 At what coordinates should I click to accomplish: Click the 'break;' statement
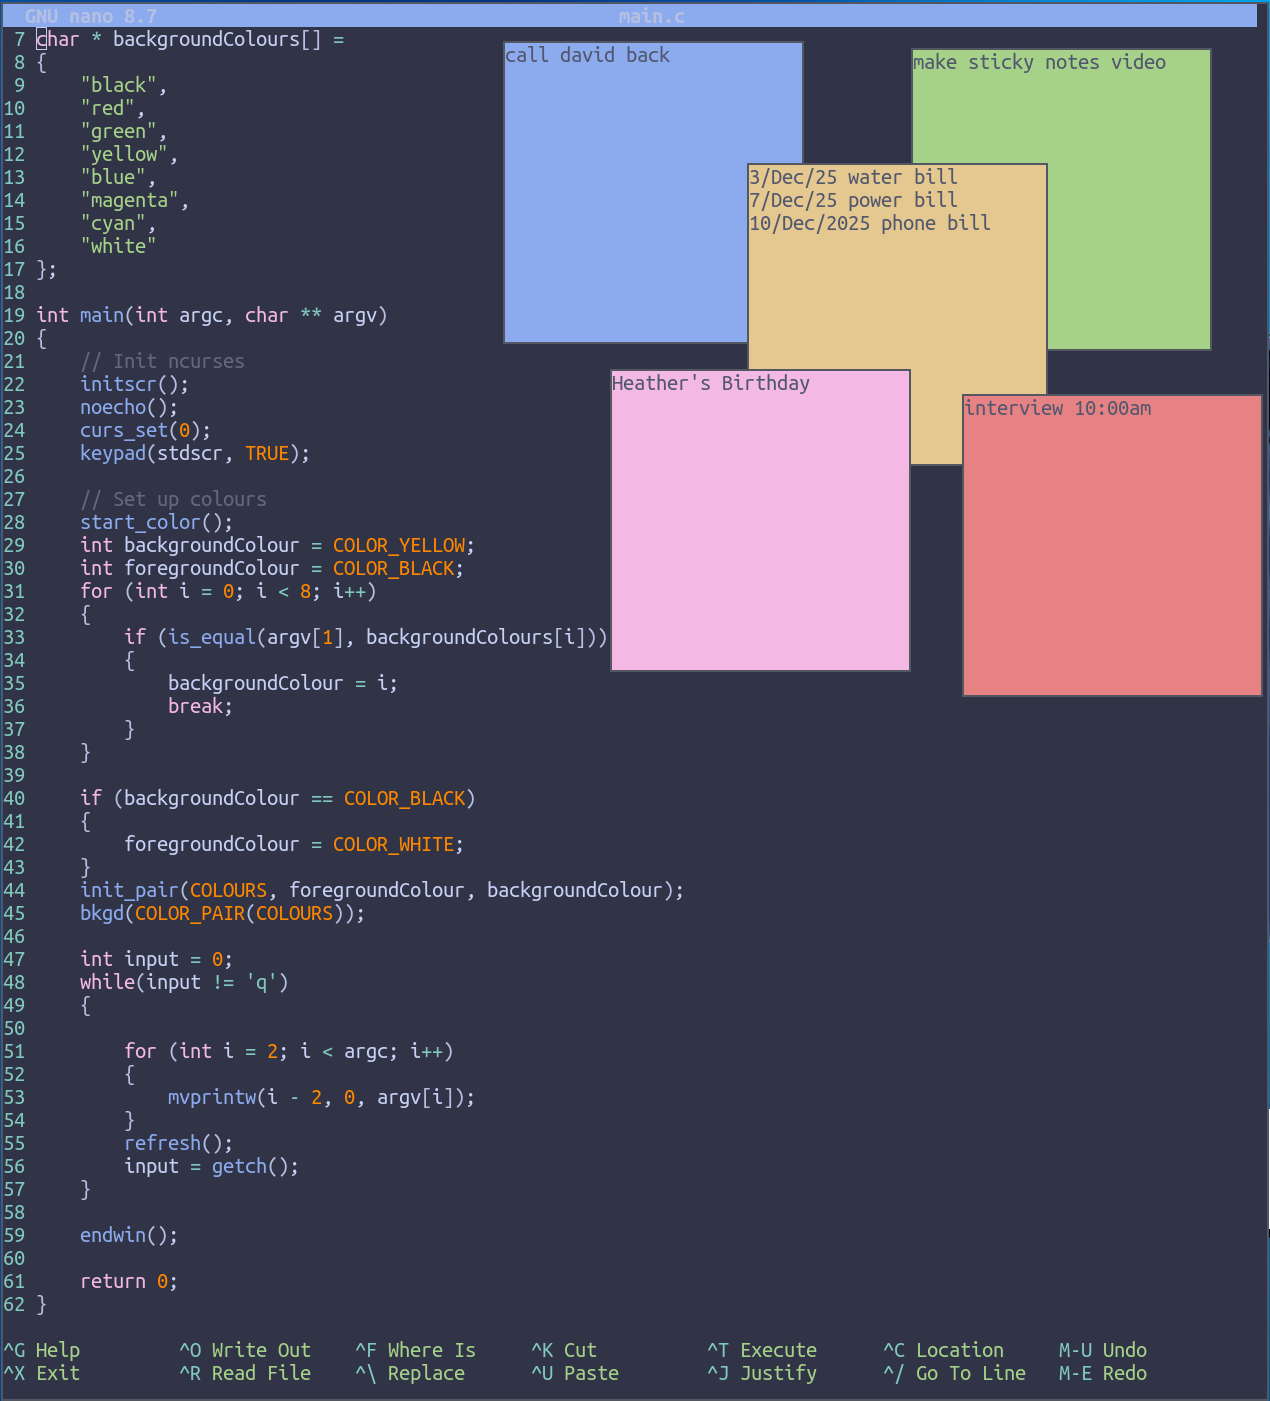click(201, 706)
